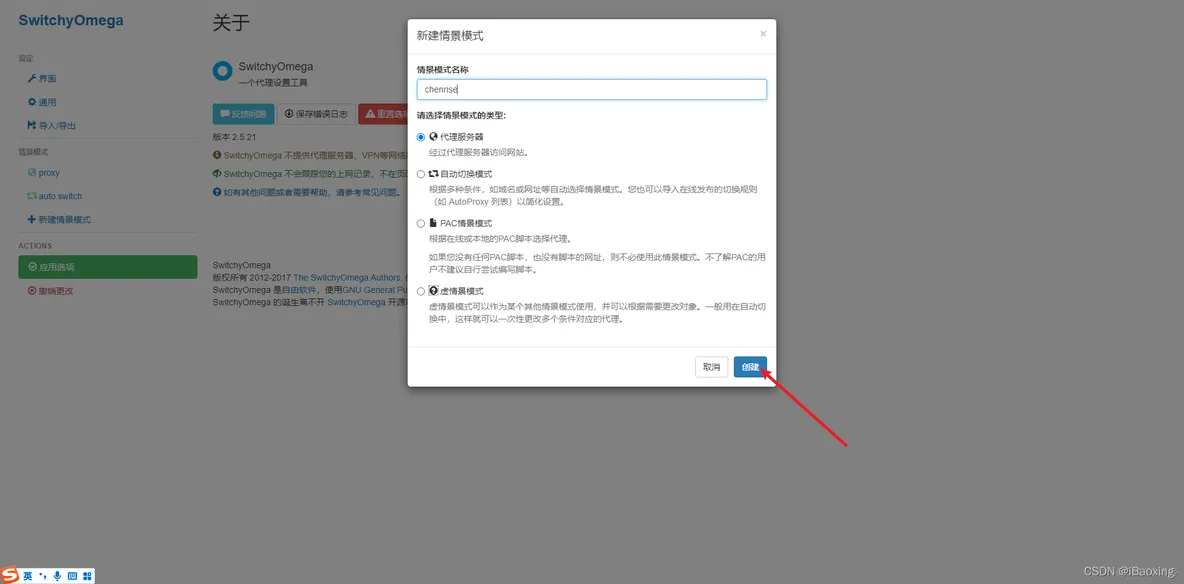This screenshot has height=584, width=1184.
Task: Toggle the punctuation mode in IME bar
Action: coord(42,576)
